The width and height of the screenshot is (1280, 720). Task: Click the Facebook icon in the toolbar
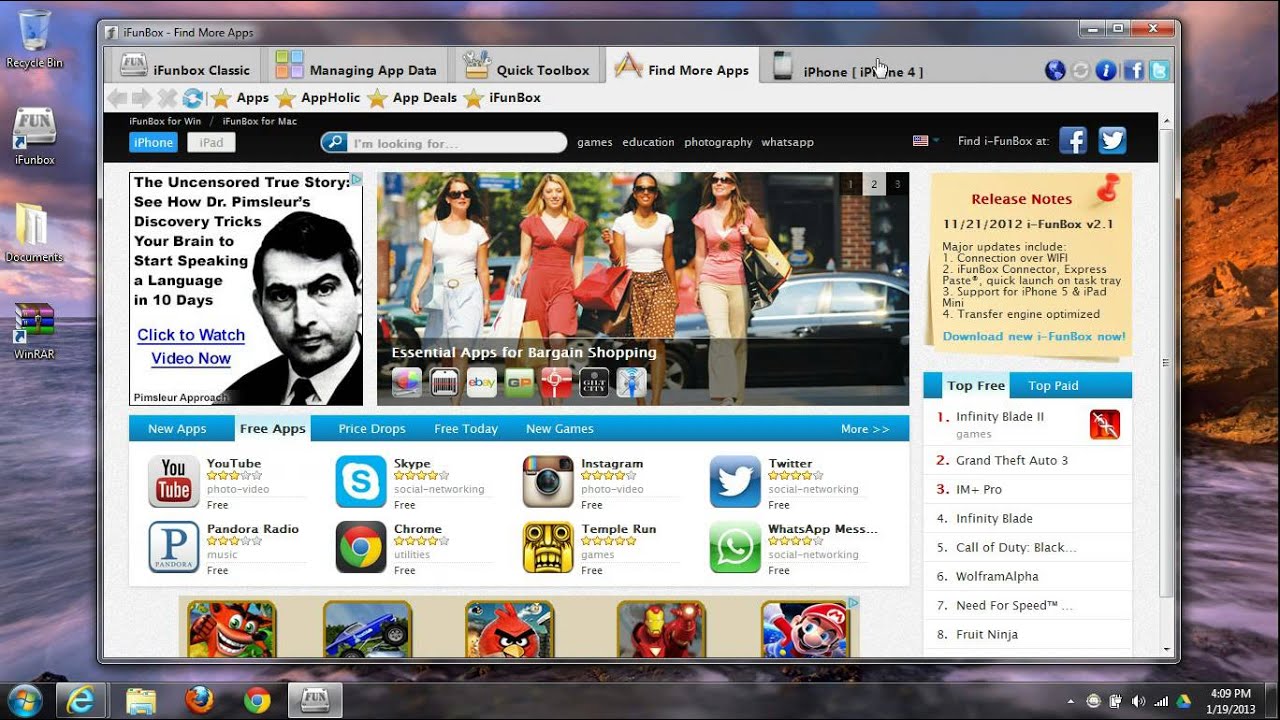[x=1133, y=70]
